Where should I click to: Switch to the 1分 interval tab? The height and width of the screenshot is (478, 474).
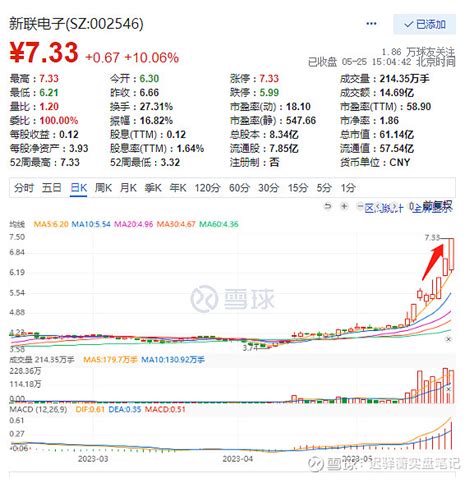(x=348, y=188)
